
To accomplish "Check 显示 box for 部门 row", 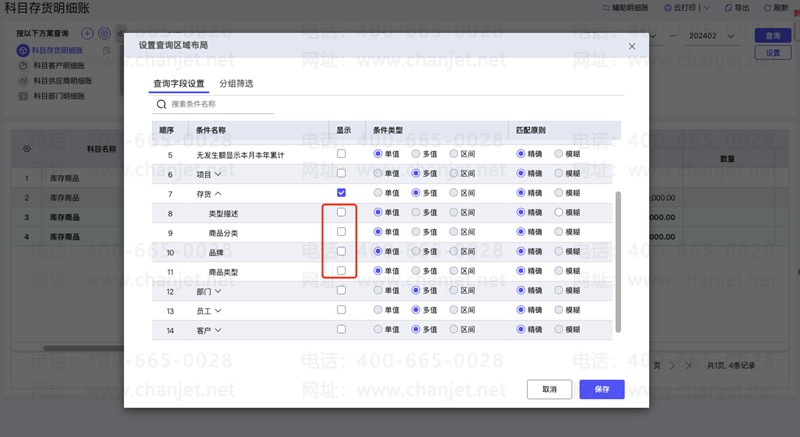I will tap(341, 290).
